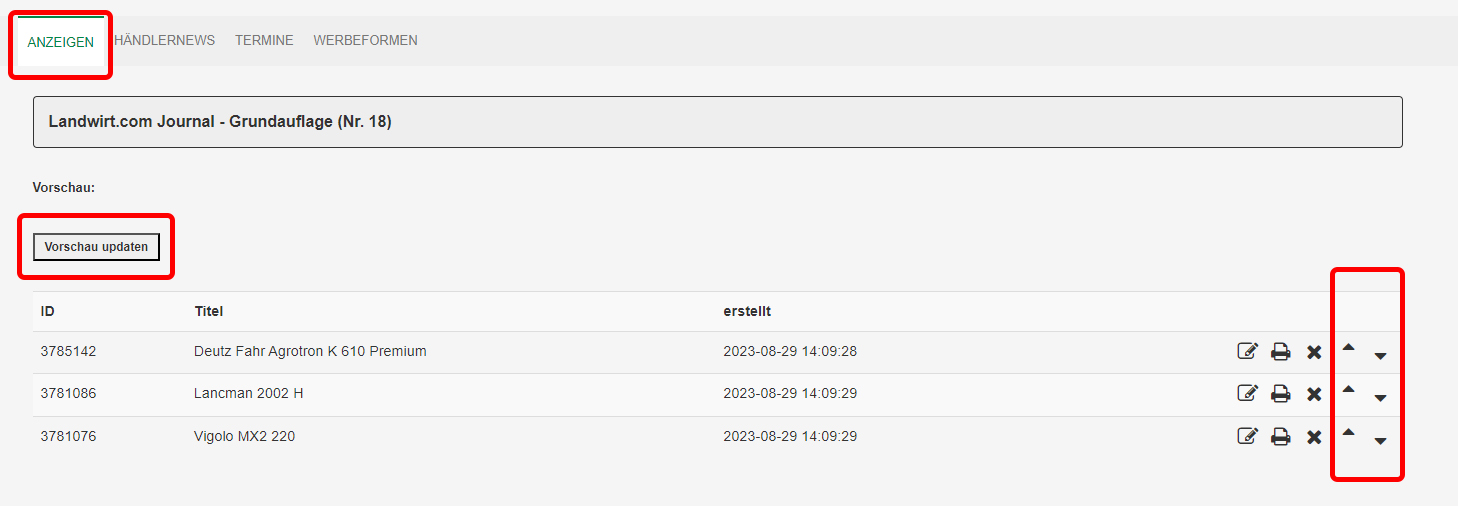Move Deutz Fahr Agrotron down
The width and height of the screenshot is (1458, 506).
(x=1381, y=356)
